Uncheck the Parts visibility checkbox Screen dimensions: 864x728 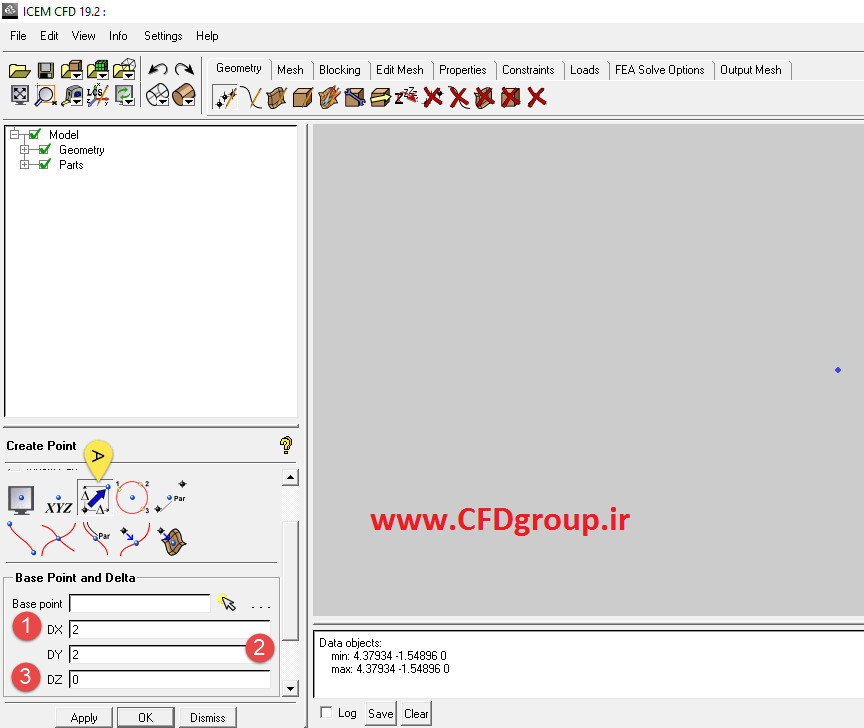click(x=45, y=165)
